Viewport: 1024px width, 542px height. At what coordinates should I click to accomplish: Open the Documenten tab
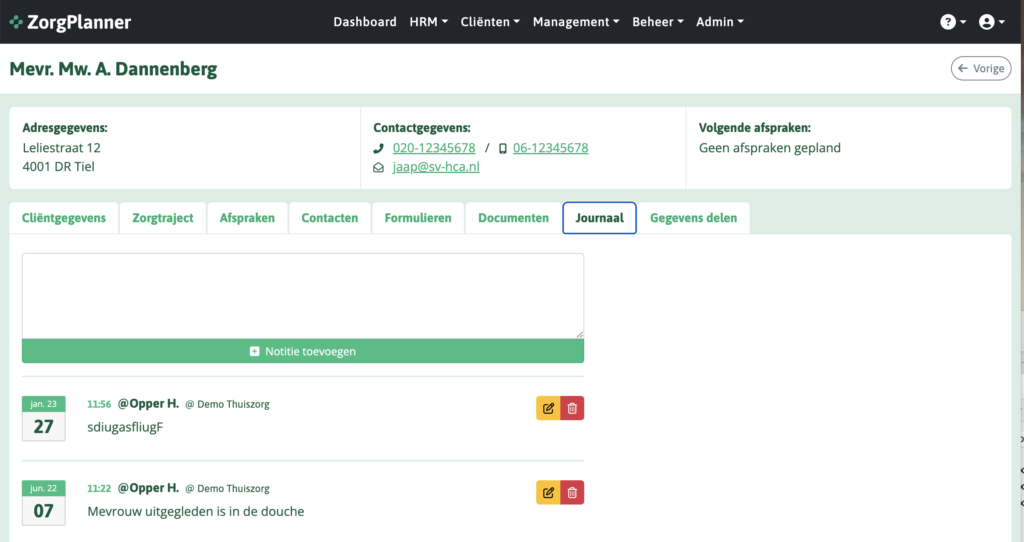coord(513,218)
